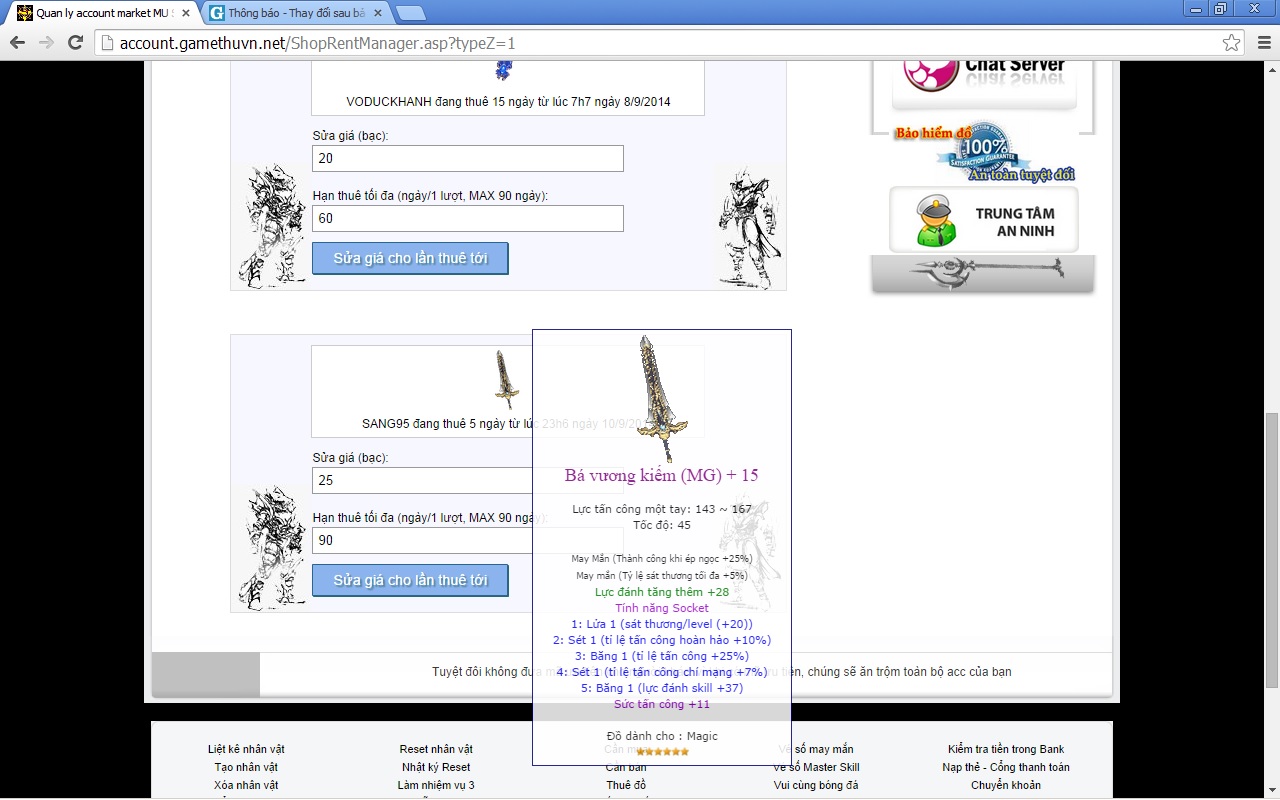Edit the max rental days field containing 60
The image size is (1280, 800).
tap(468, 218)
